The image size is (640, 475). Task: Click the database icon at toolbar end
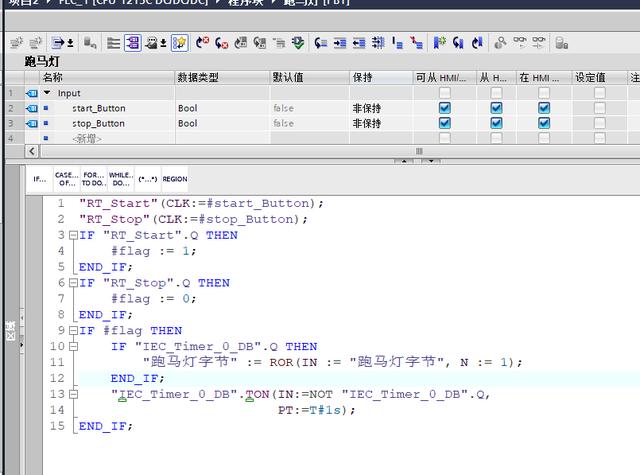(562, 42)
